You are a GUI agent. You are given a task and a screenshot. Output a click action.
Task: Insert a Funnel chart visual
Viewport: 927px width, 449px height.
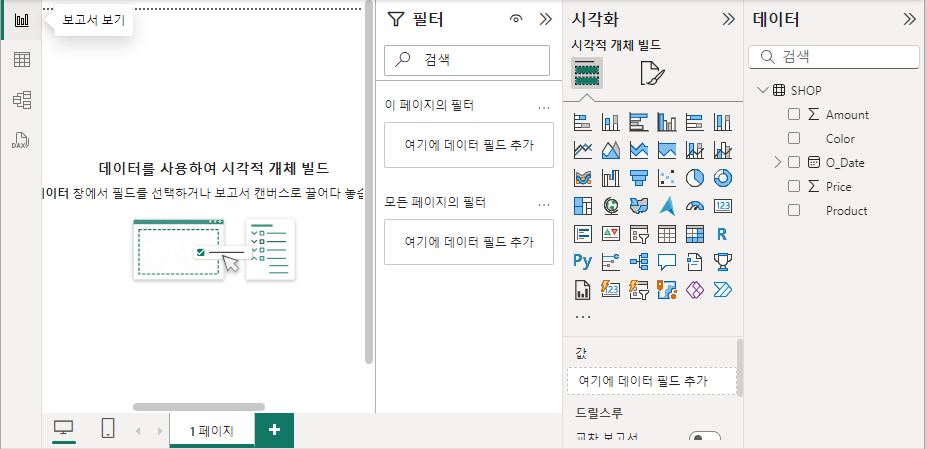[639, 177]
